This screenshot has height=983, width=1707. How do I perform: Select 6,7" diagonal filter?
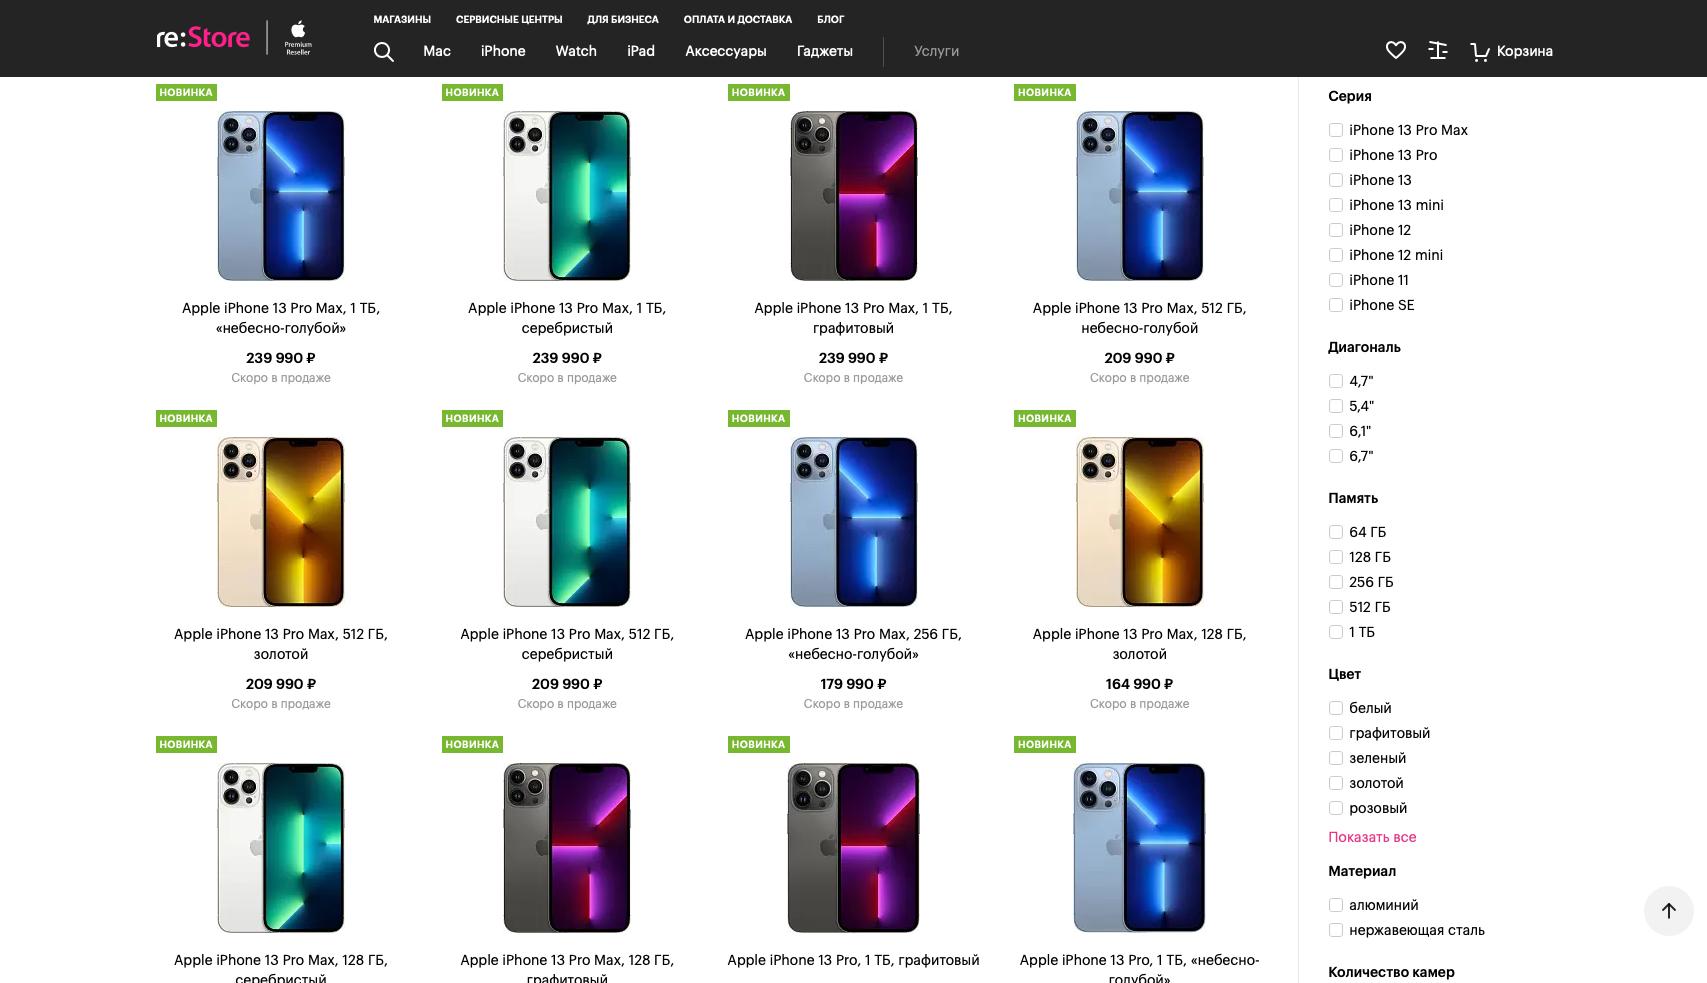(1335, 456)
